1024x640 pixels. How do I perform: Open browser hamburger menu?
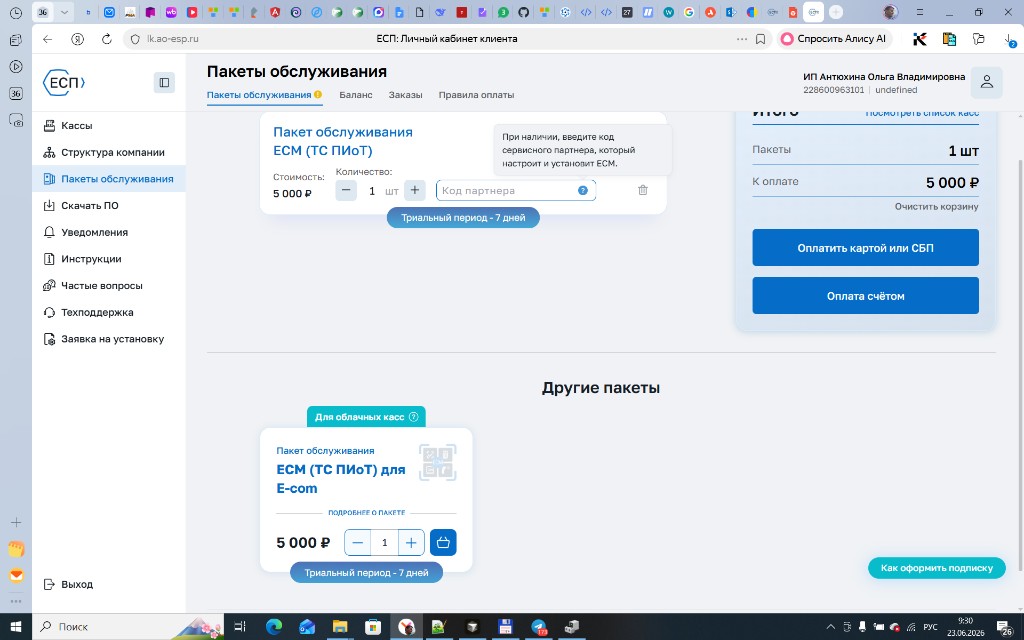point(919,12)
